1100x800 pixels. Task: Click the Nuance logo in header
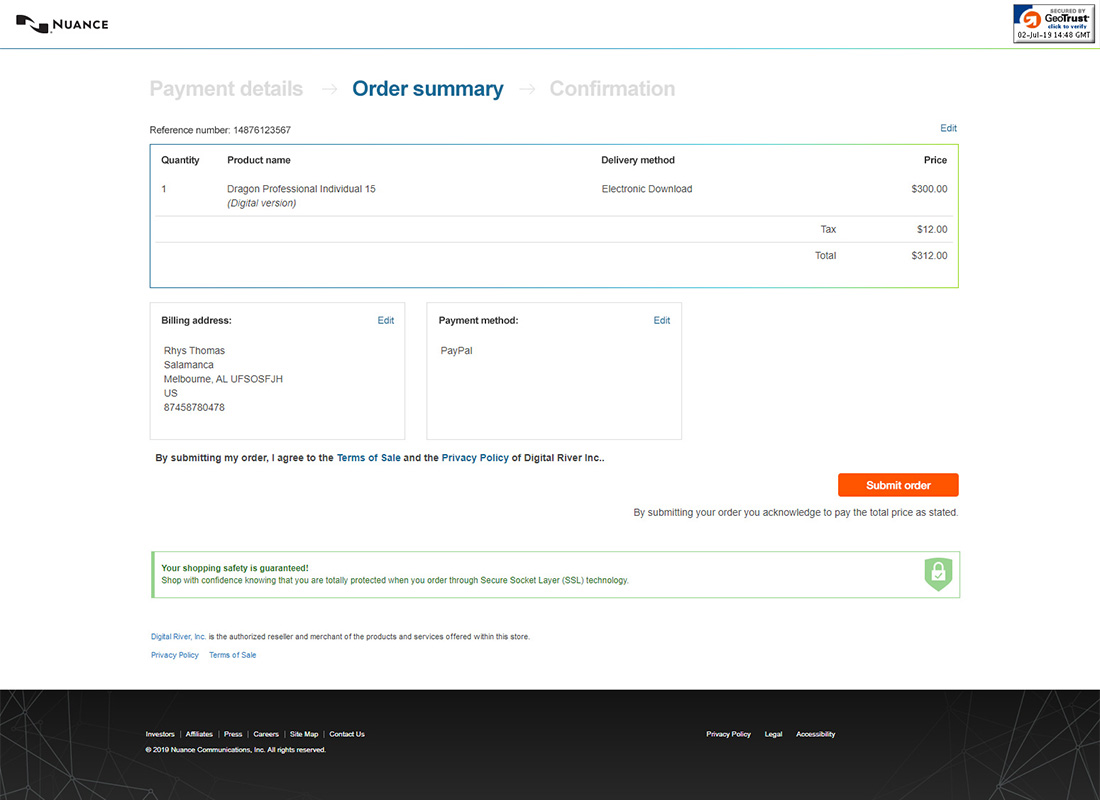pos(62,24)
